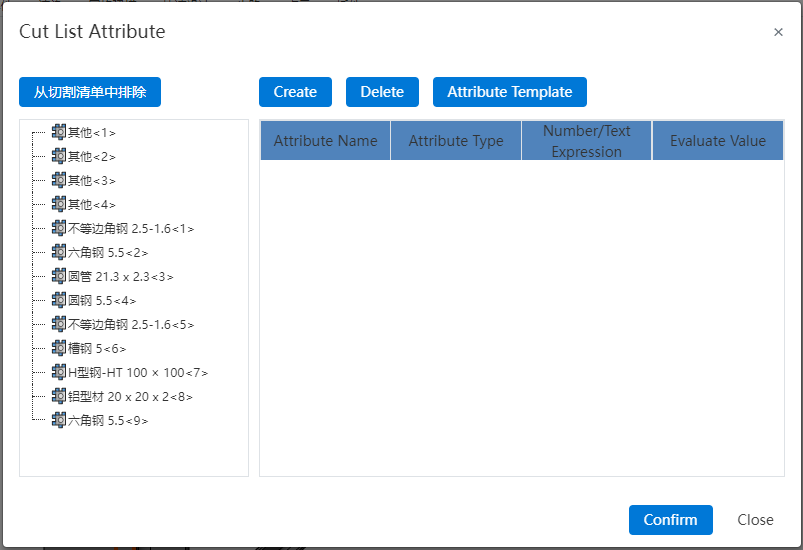Confirm the cut list attributes
The height and width of the screenshot is (550, 803).
click(x=670, y=520)
